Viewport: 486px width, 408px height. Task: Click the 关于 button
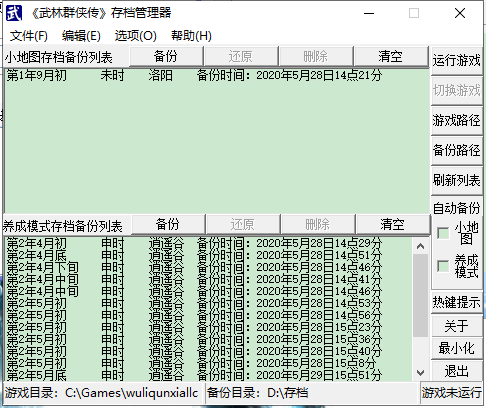click(457, 326)
